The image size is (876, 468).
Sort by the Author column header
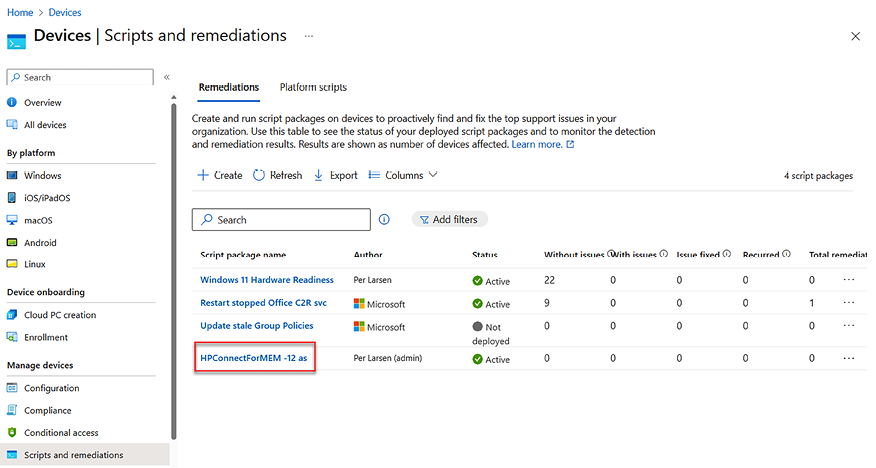click(368, 255)
